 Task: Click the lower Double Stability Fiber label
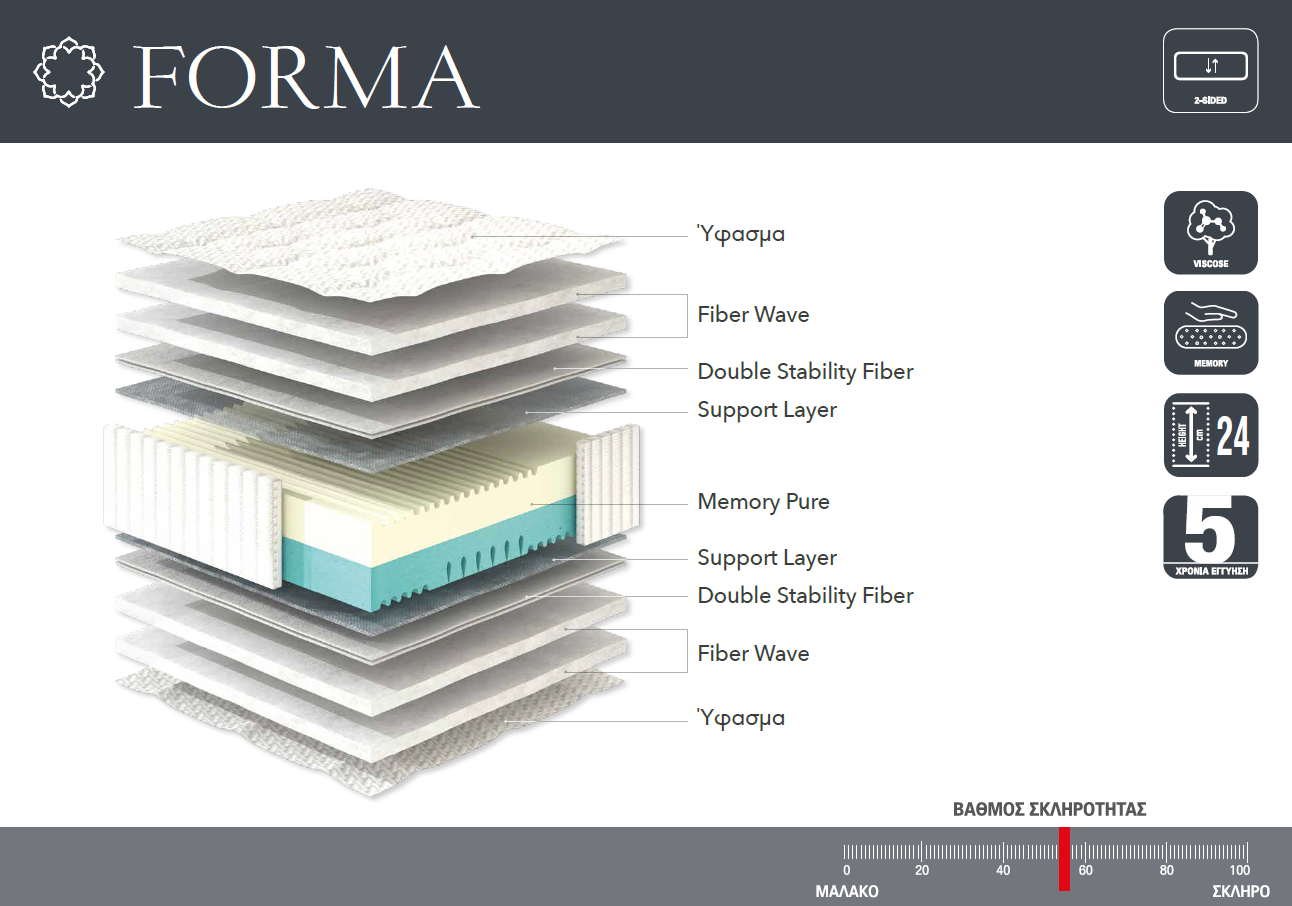[x=805, y=596]
